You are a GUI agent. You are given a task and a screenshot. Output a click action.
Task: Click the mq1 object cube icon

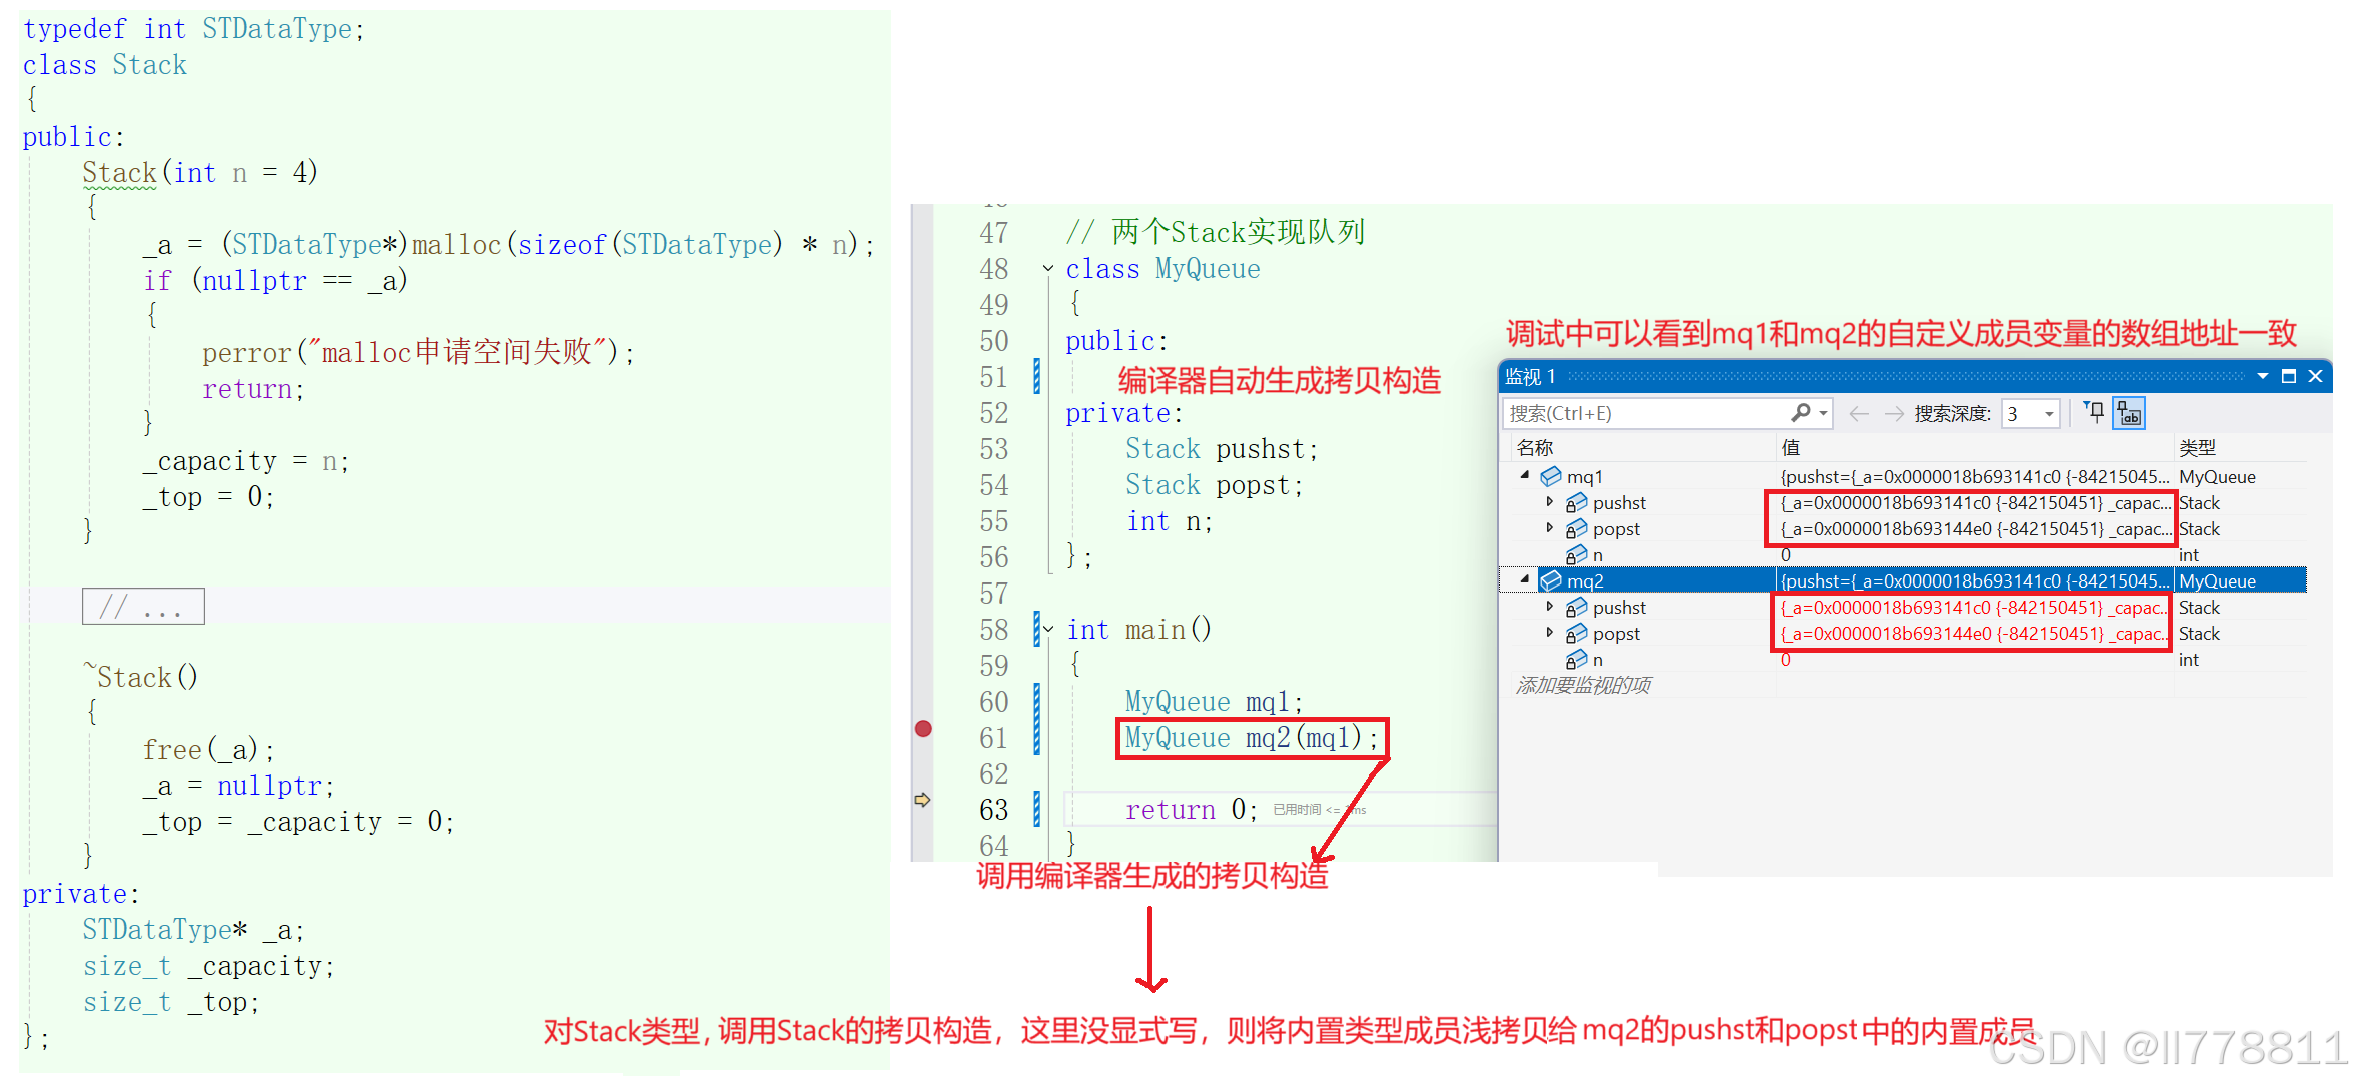click(x=1551, y=477)
